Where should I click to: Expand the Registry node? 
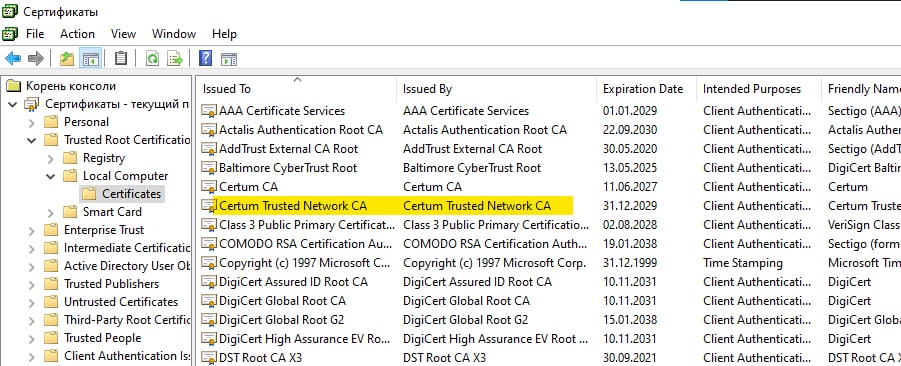pyautogui.click(x=51, y=159)
